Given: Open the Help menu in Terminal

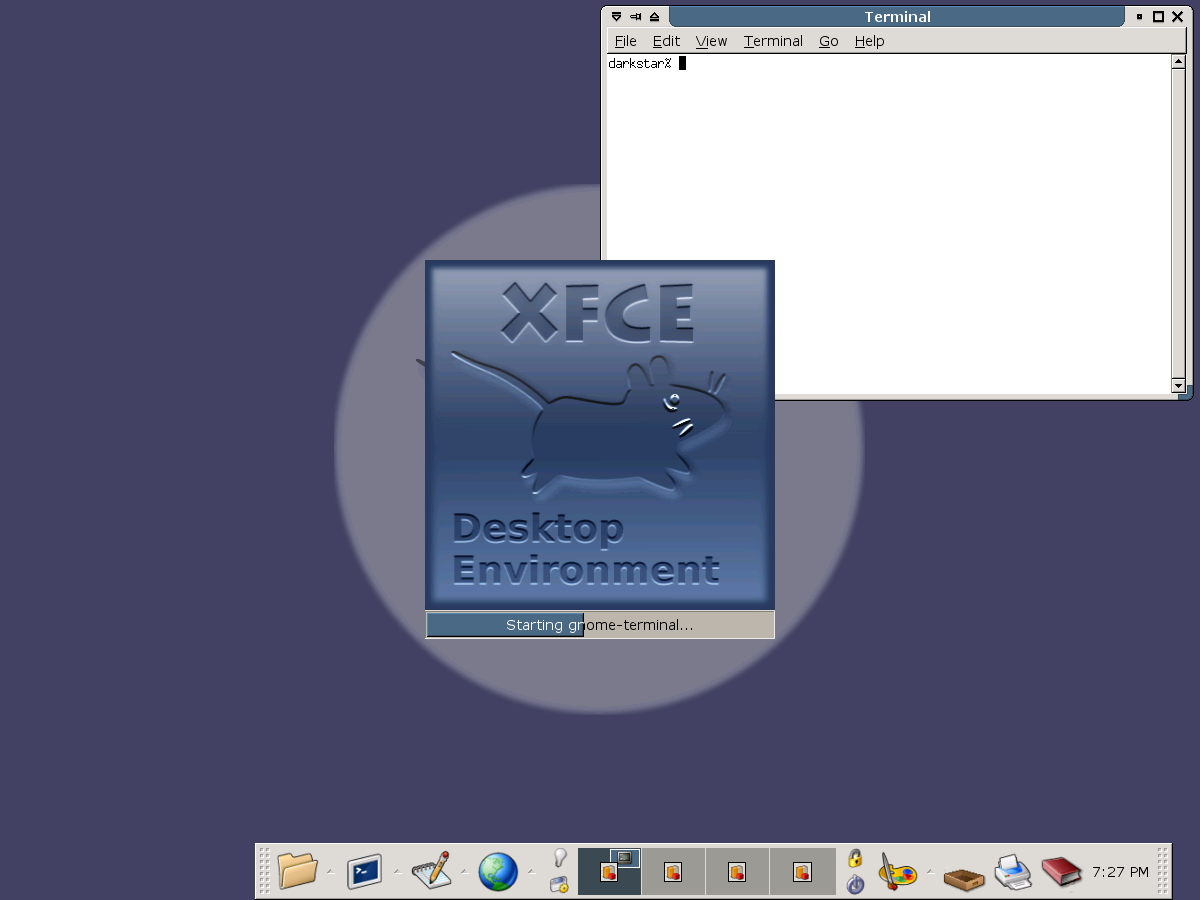Looking at the screenshot, I should tap(869, 41).
